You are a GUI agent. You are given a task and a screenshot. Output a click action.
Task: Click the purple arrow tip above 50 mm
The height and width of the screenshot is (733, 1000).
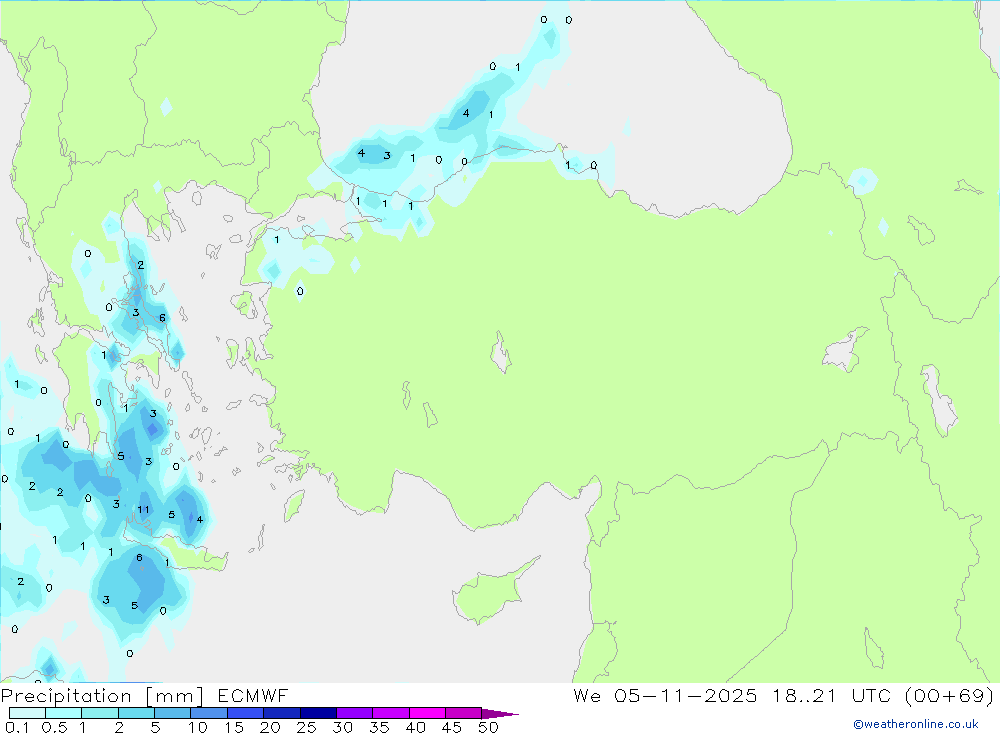tap(500, 714)
